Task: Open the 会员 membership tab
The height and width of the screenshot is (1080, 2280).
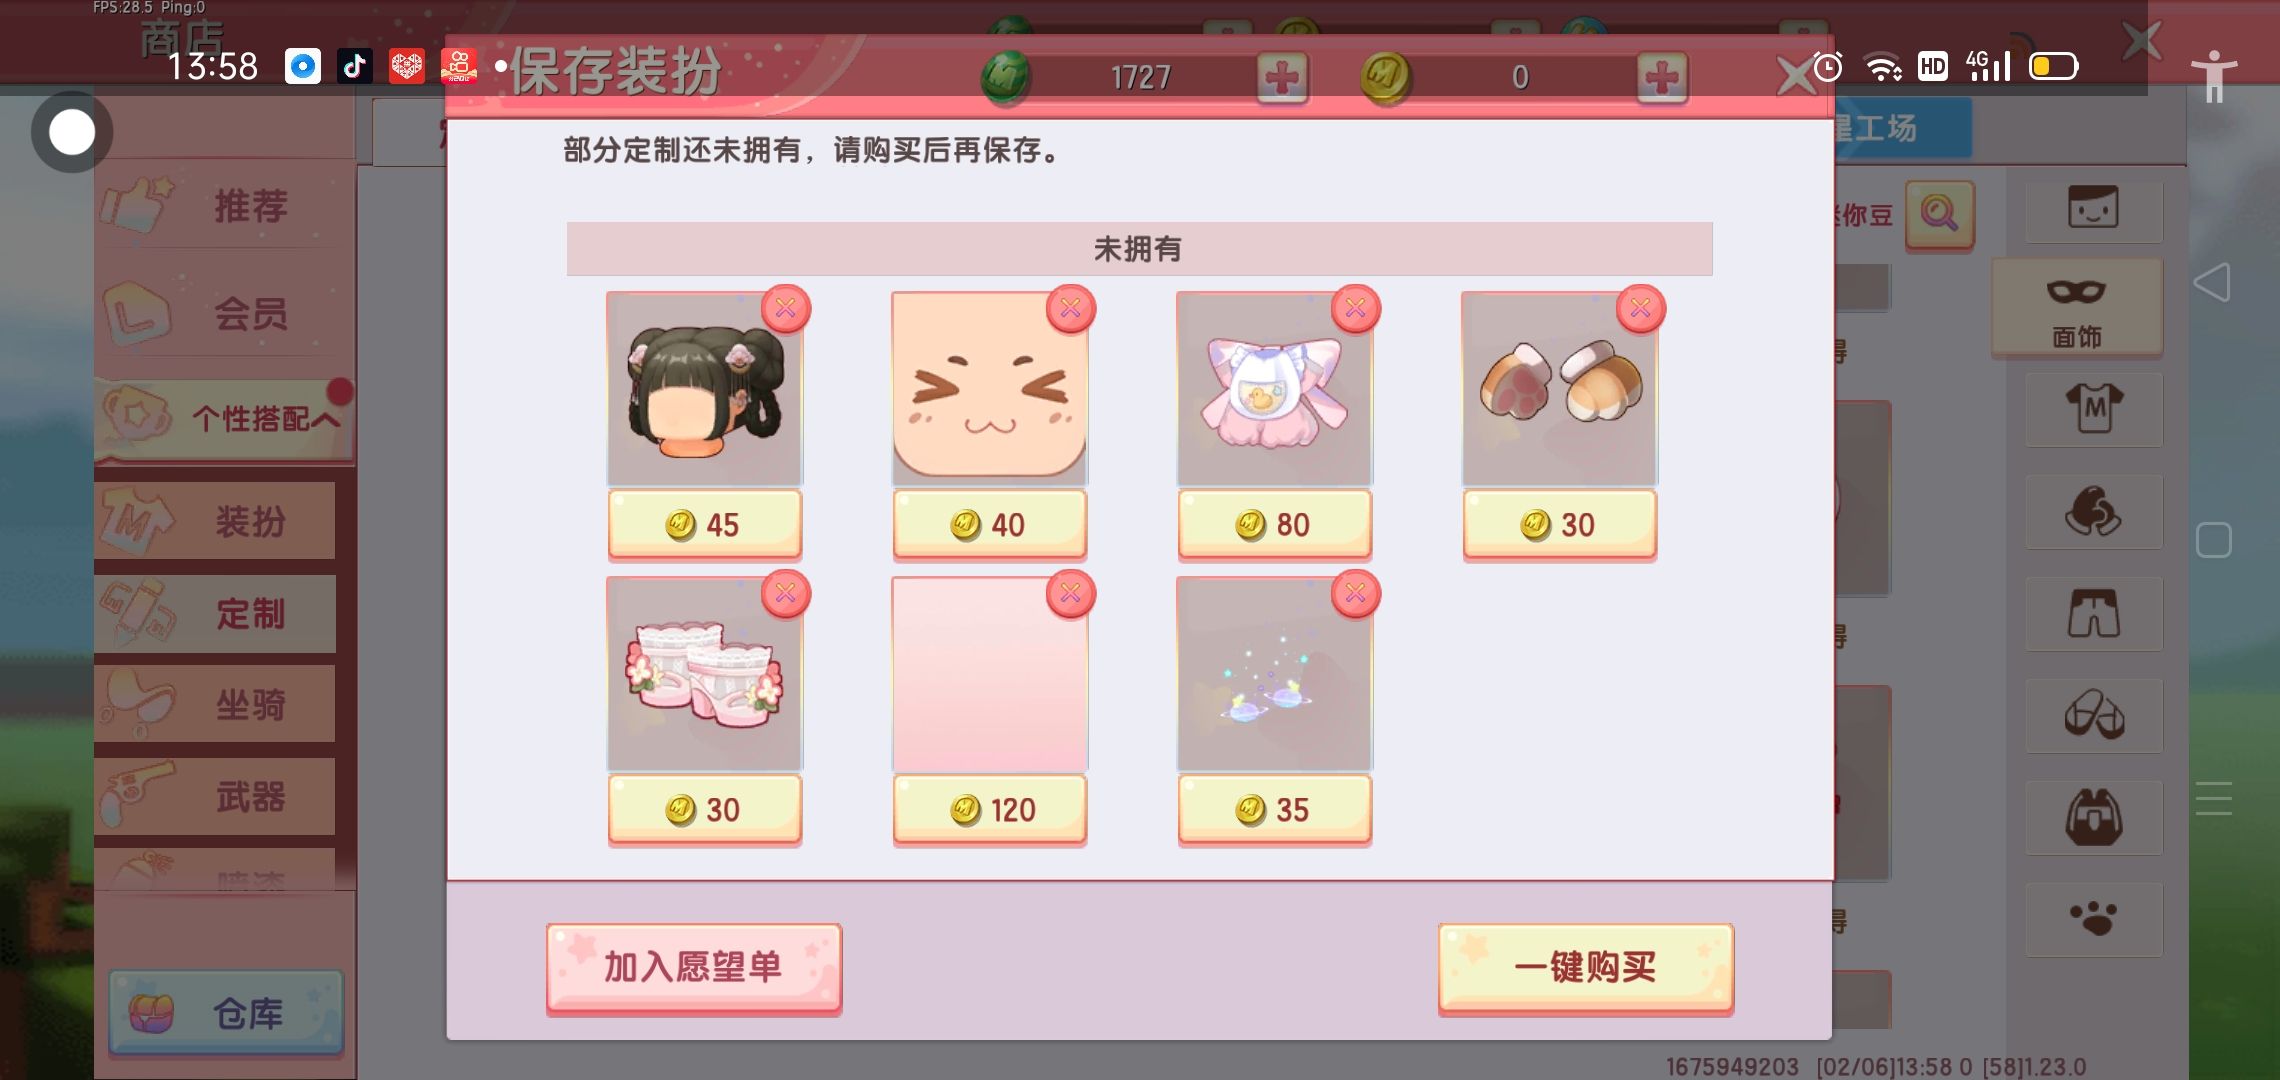Action: (x=226, y=313)
